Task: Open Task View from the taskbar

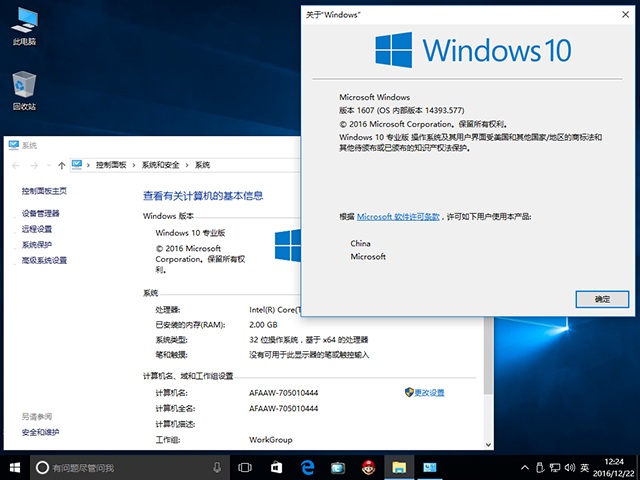Action: click(x=246, y=467)
